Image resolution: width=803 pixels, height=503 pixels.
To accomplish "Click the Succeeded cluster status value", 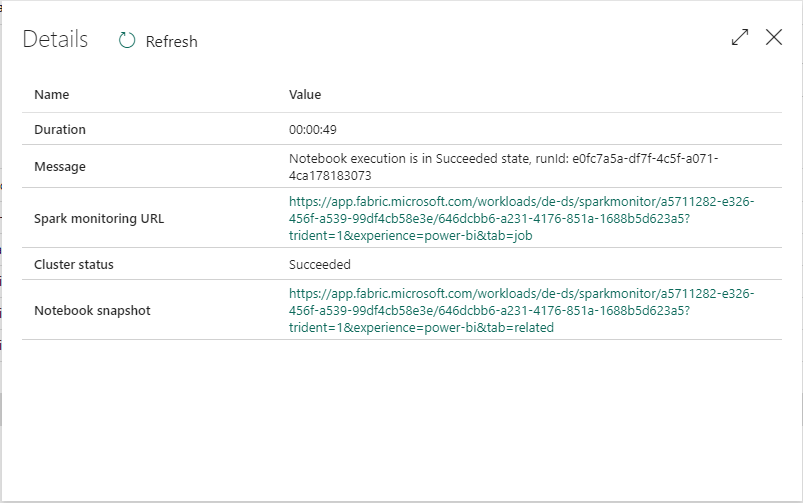I will (320, 265).
